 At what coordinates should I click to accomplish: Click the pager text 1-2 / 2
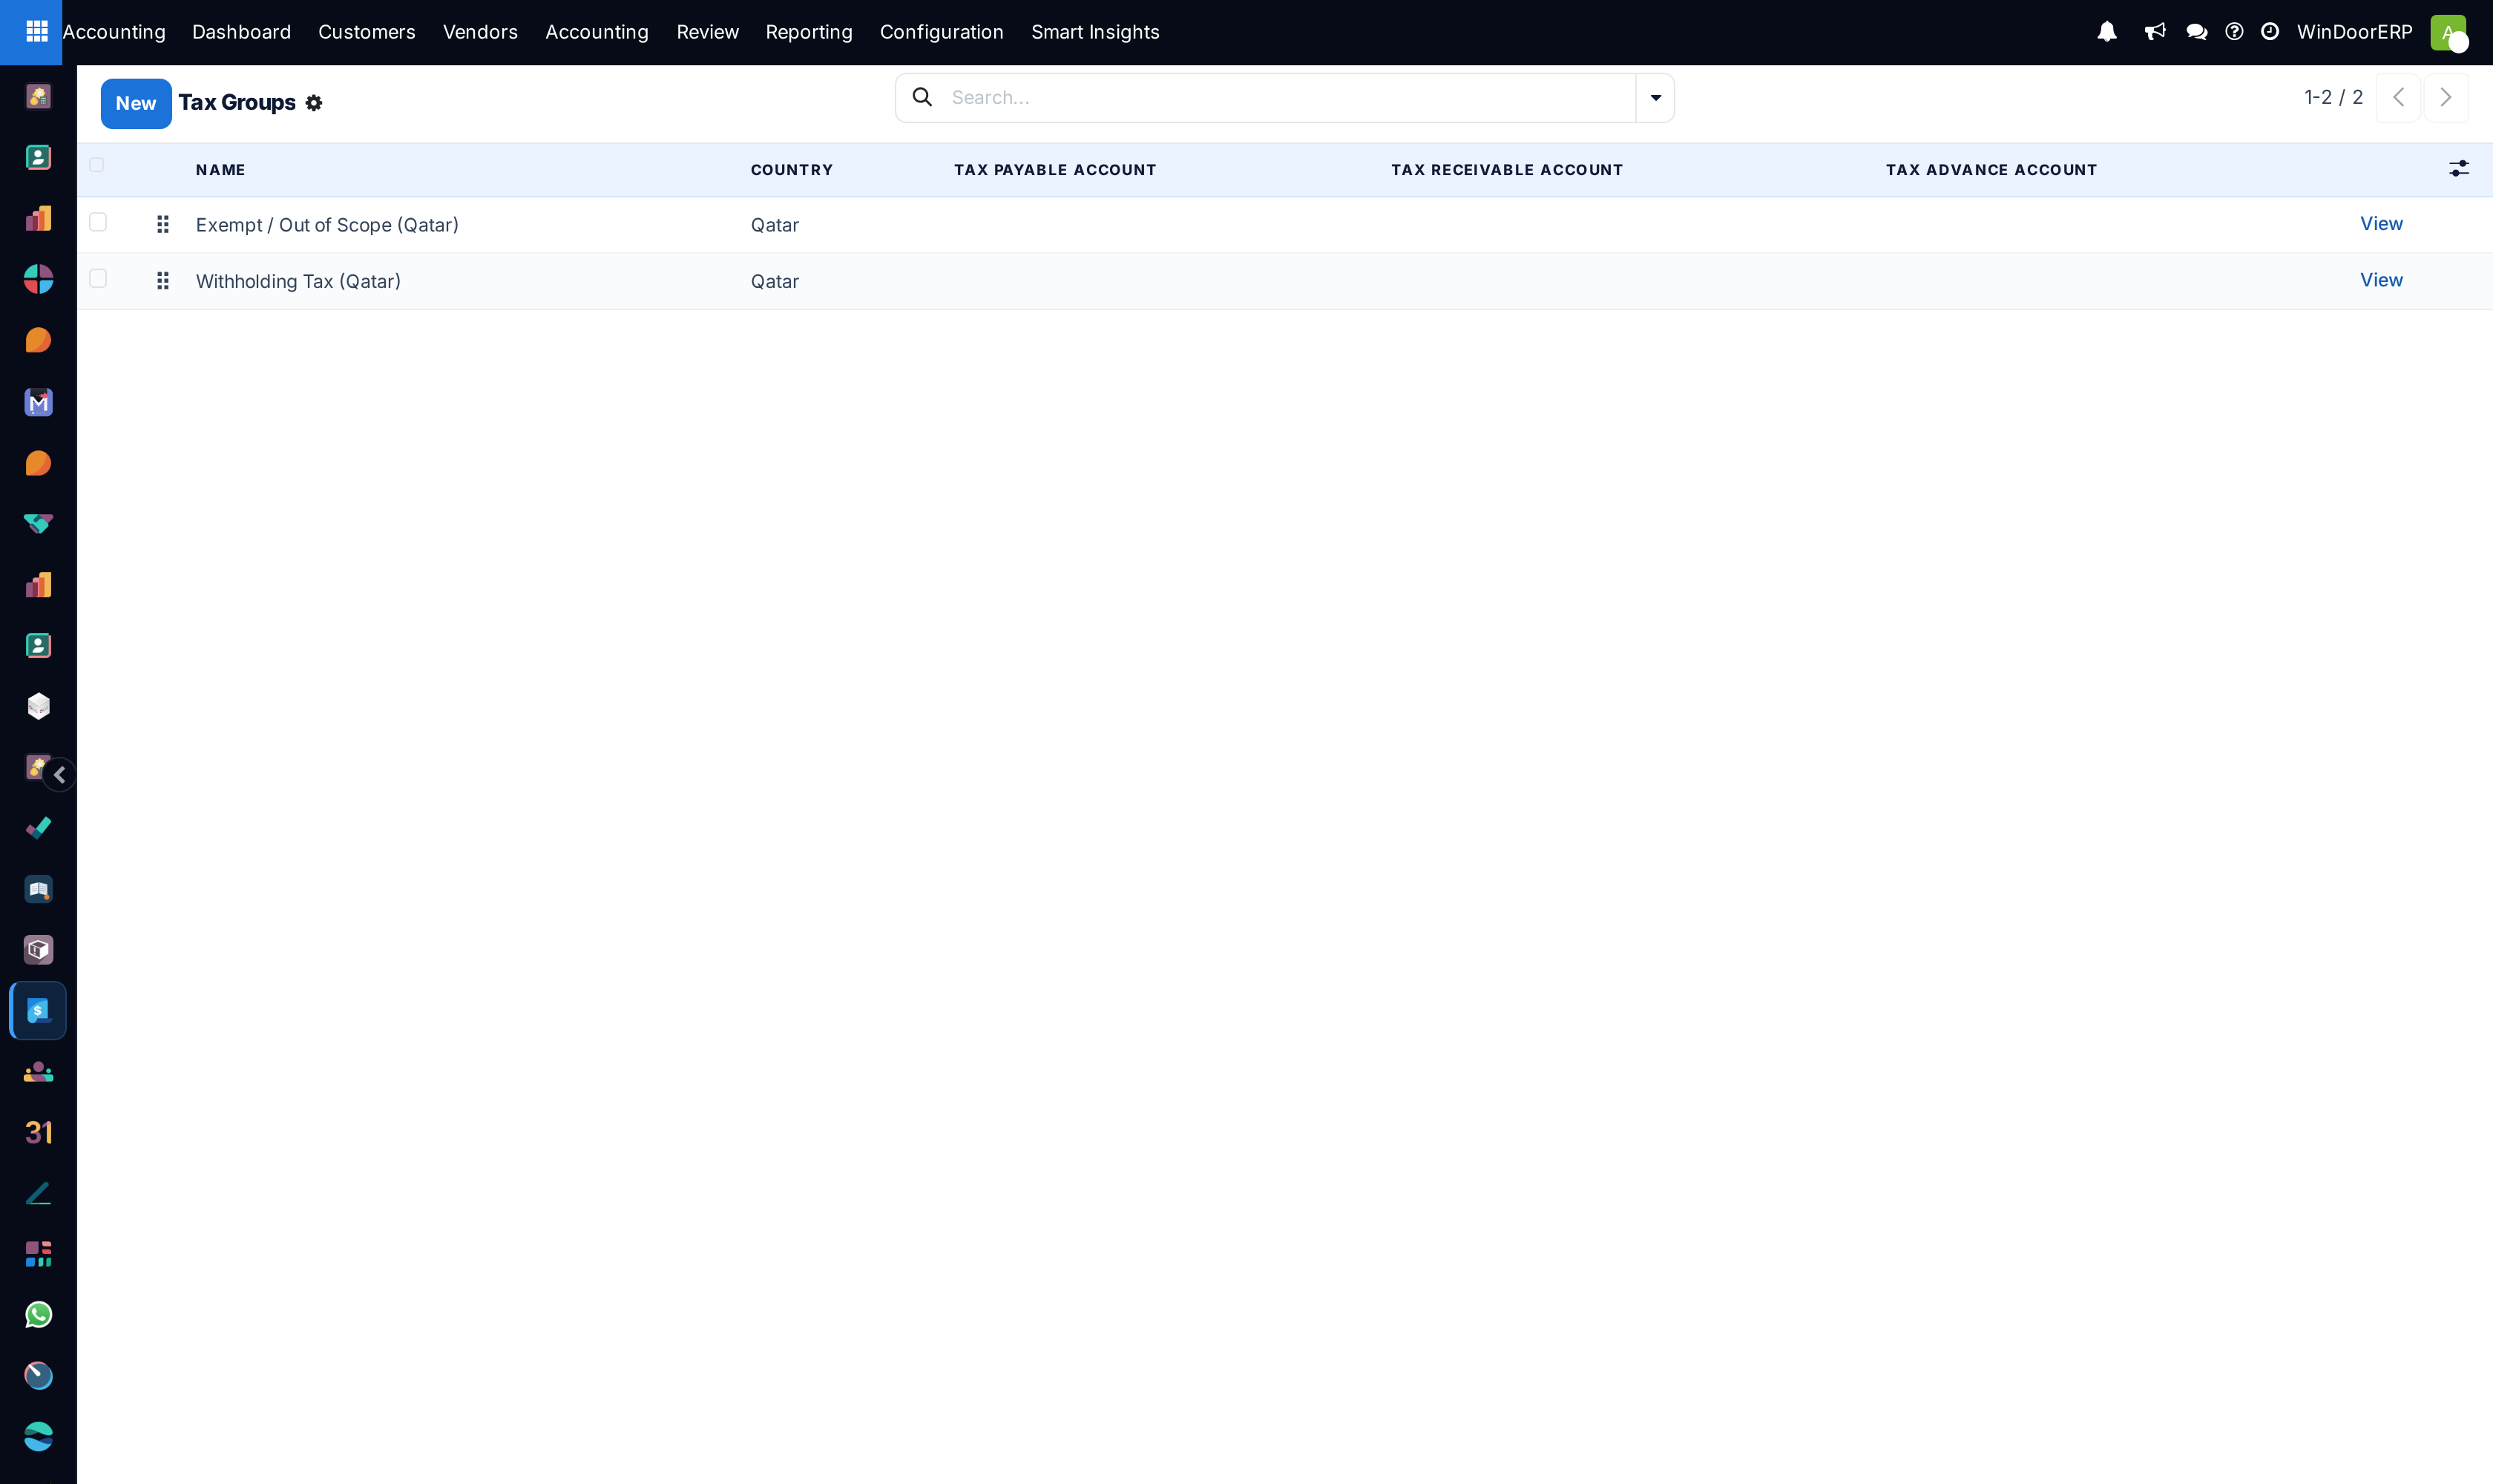click(x=2333, y=97)
